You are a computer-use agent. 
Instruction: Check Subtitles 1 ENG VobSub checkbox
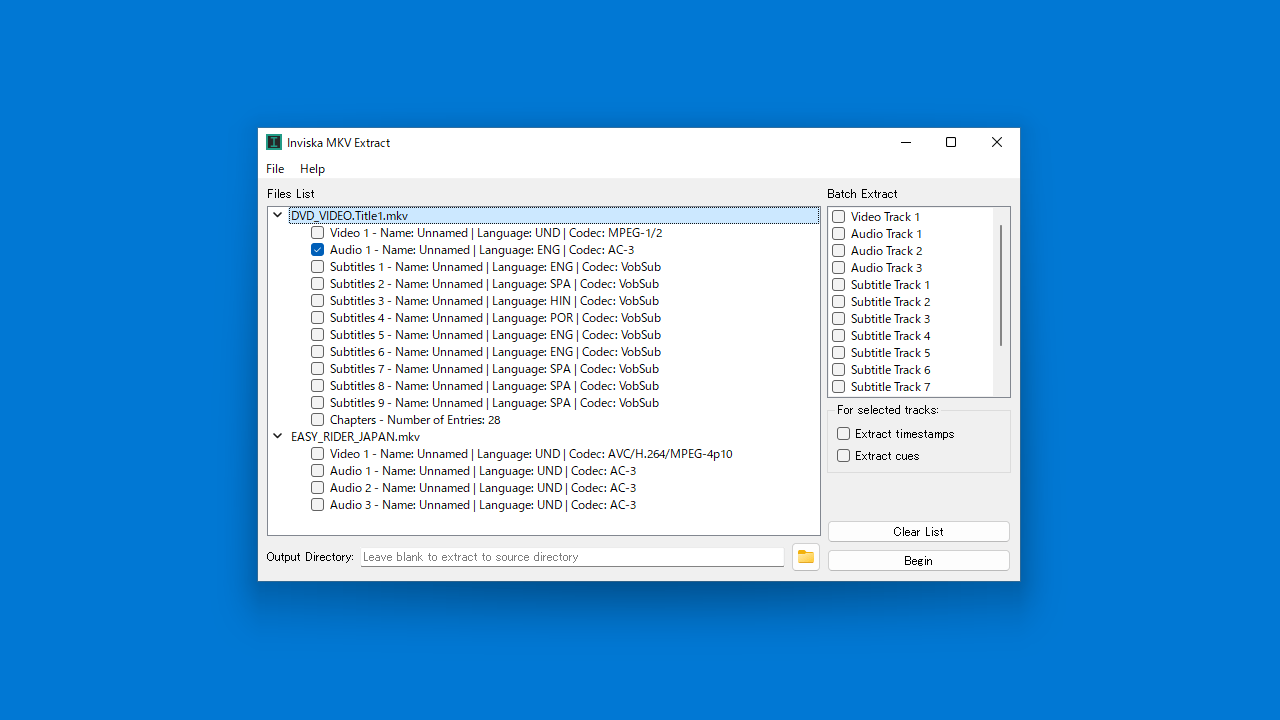317,267
